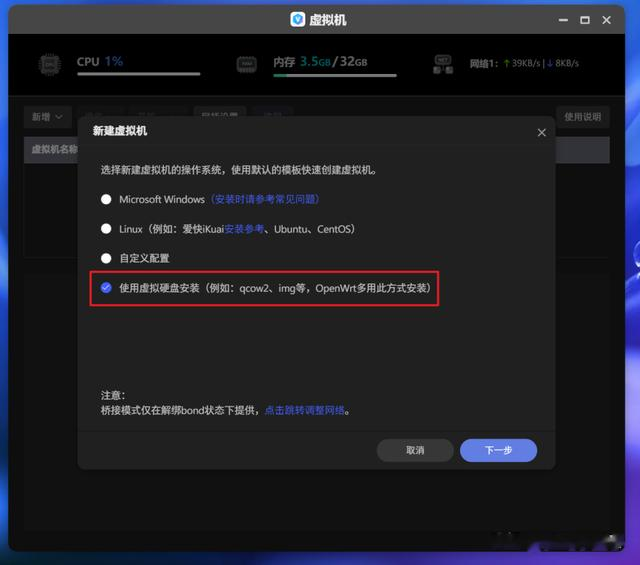Select the Linux radio option
Viewport: 640px width, 565px height.
tap(106, 229)
